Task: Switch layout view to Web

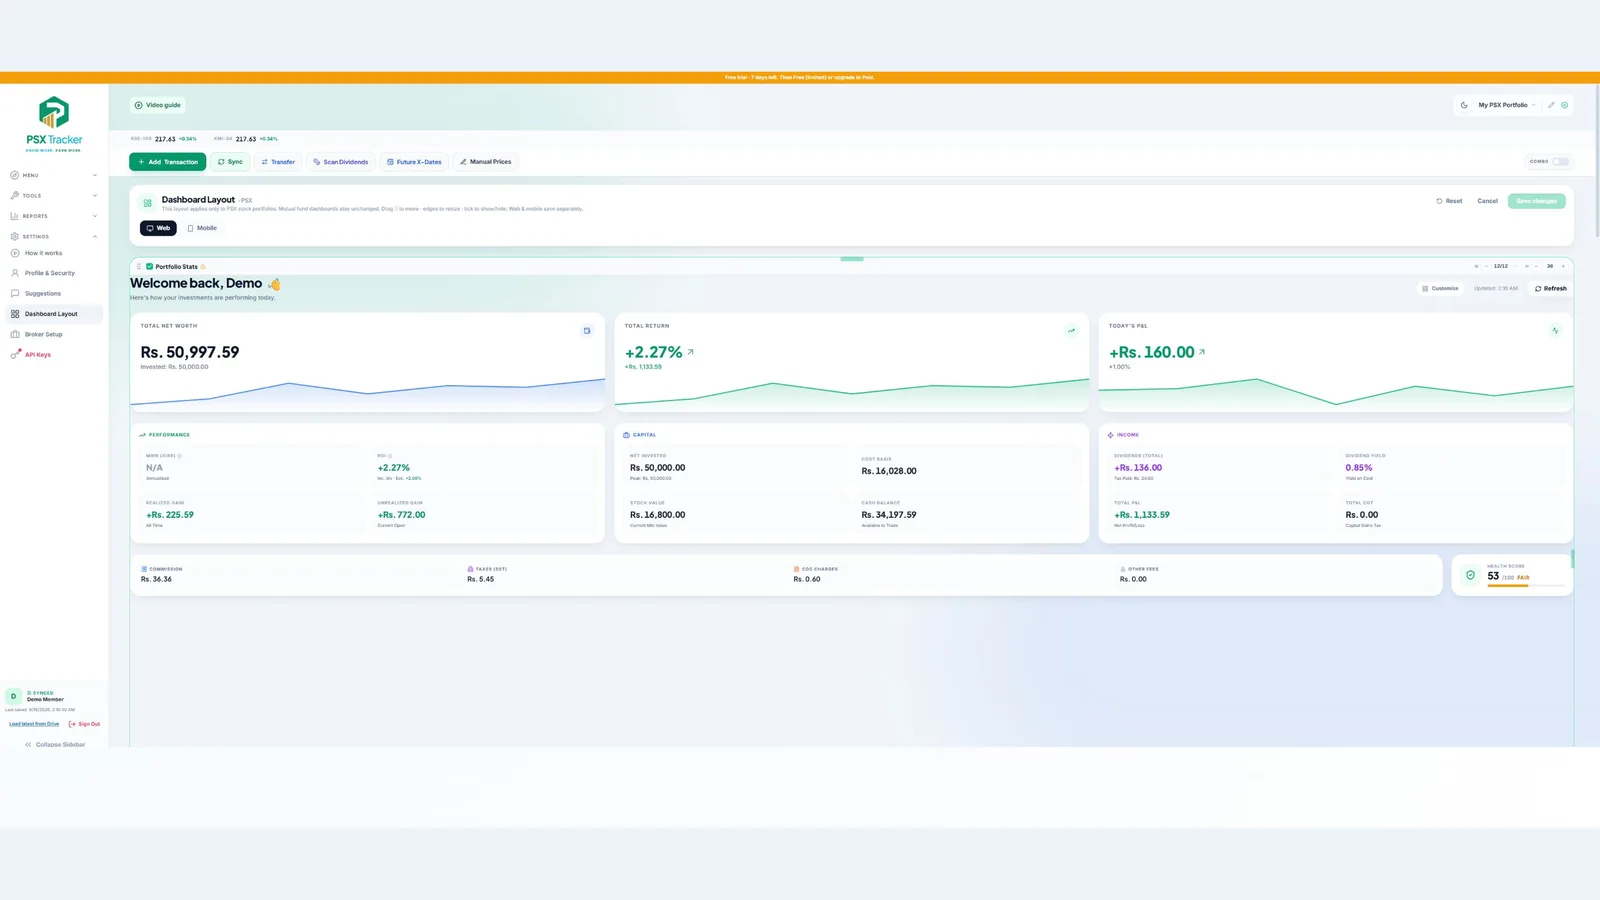Action: 158,228
